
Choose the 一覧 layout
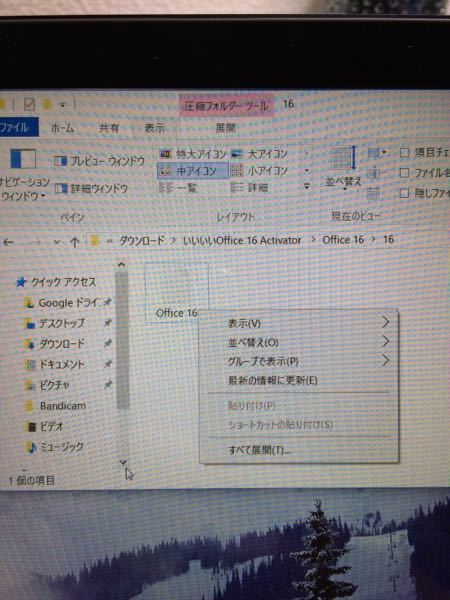pos(178,188)
